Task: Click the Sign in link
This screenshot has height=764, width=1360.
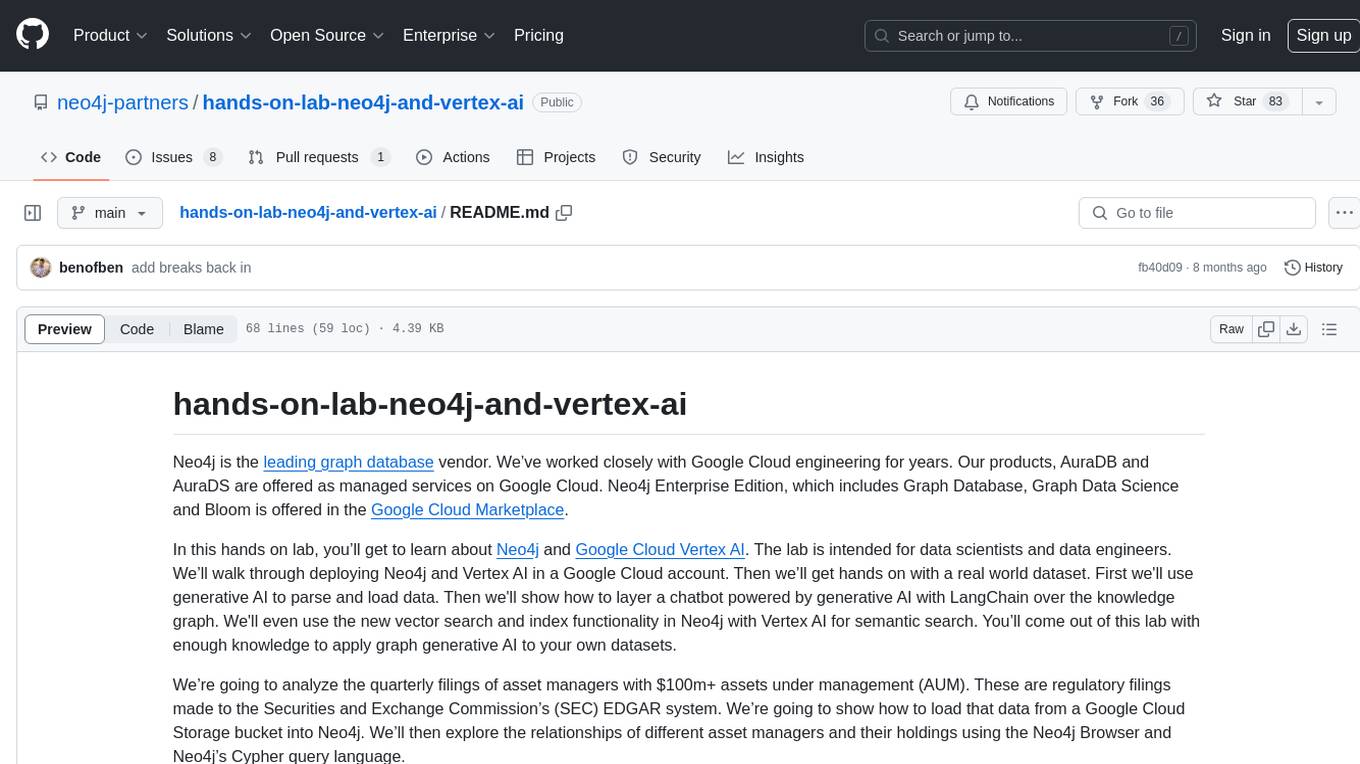Action: click(x=1246, y=35)
